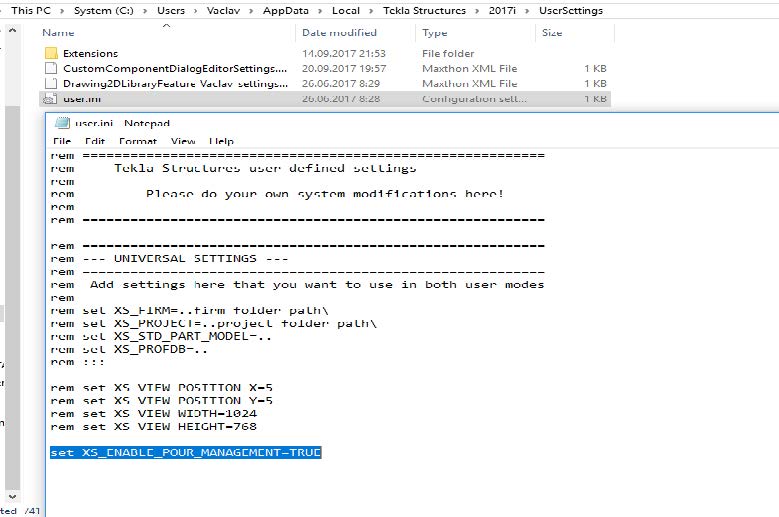The height and width of the screenshot is (517, 779).
Task: Sort files by Type column
Action: click(x=435, y=32)
